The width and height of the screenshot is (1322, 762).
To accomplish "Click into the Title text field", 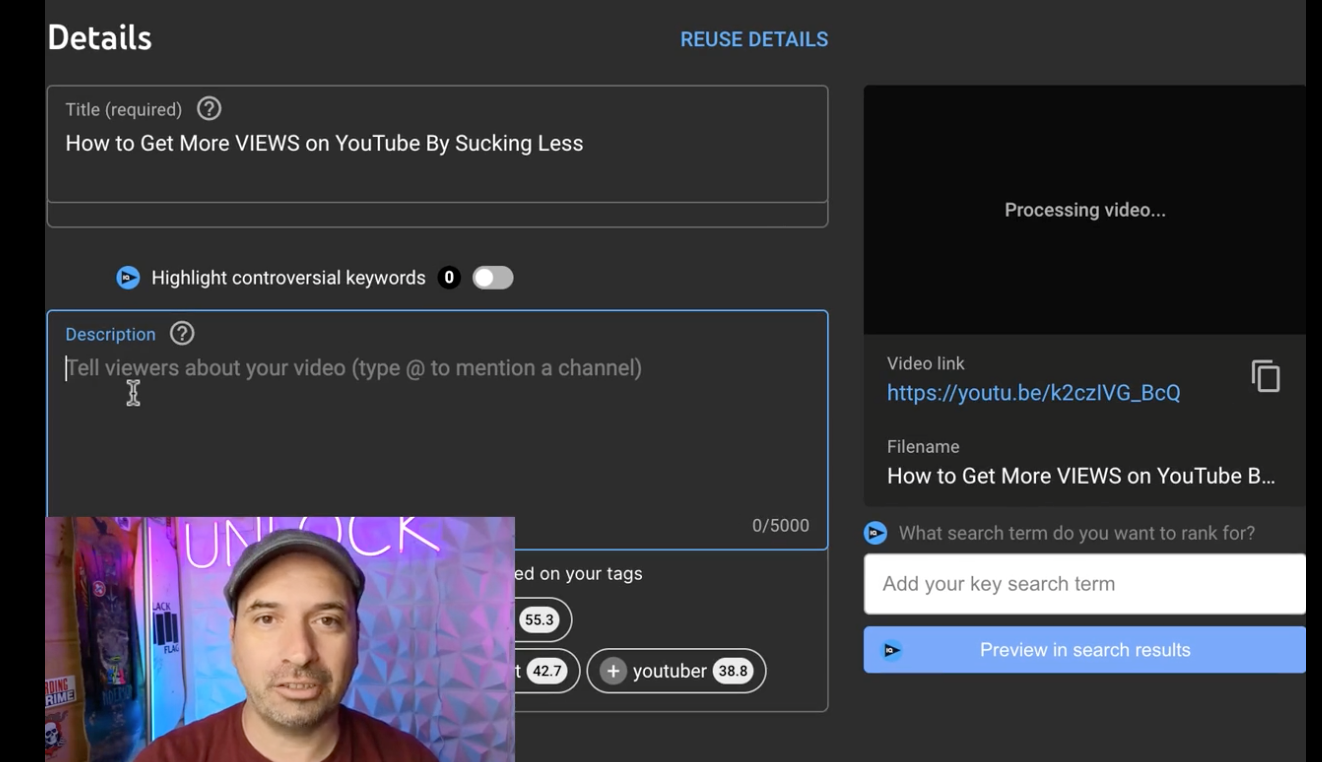I will pos(437,144).
